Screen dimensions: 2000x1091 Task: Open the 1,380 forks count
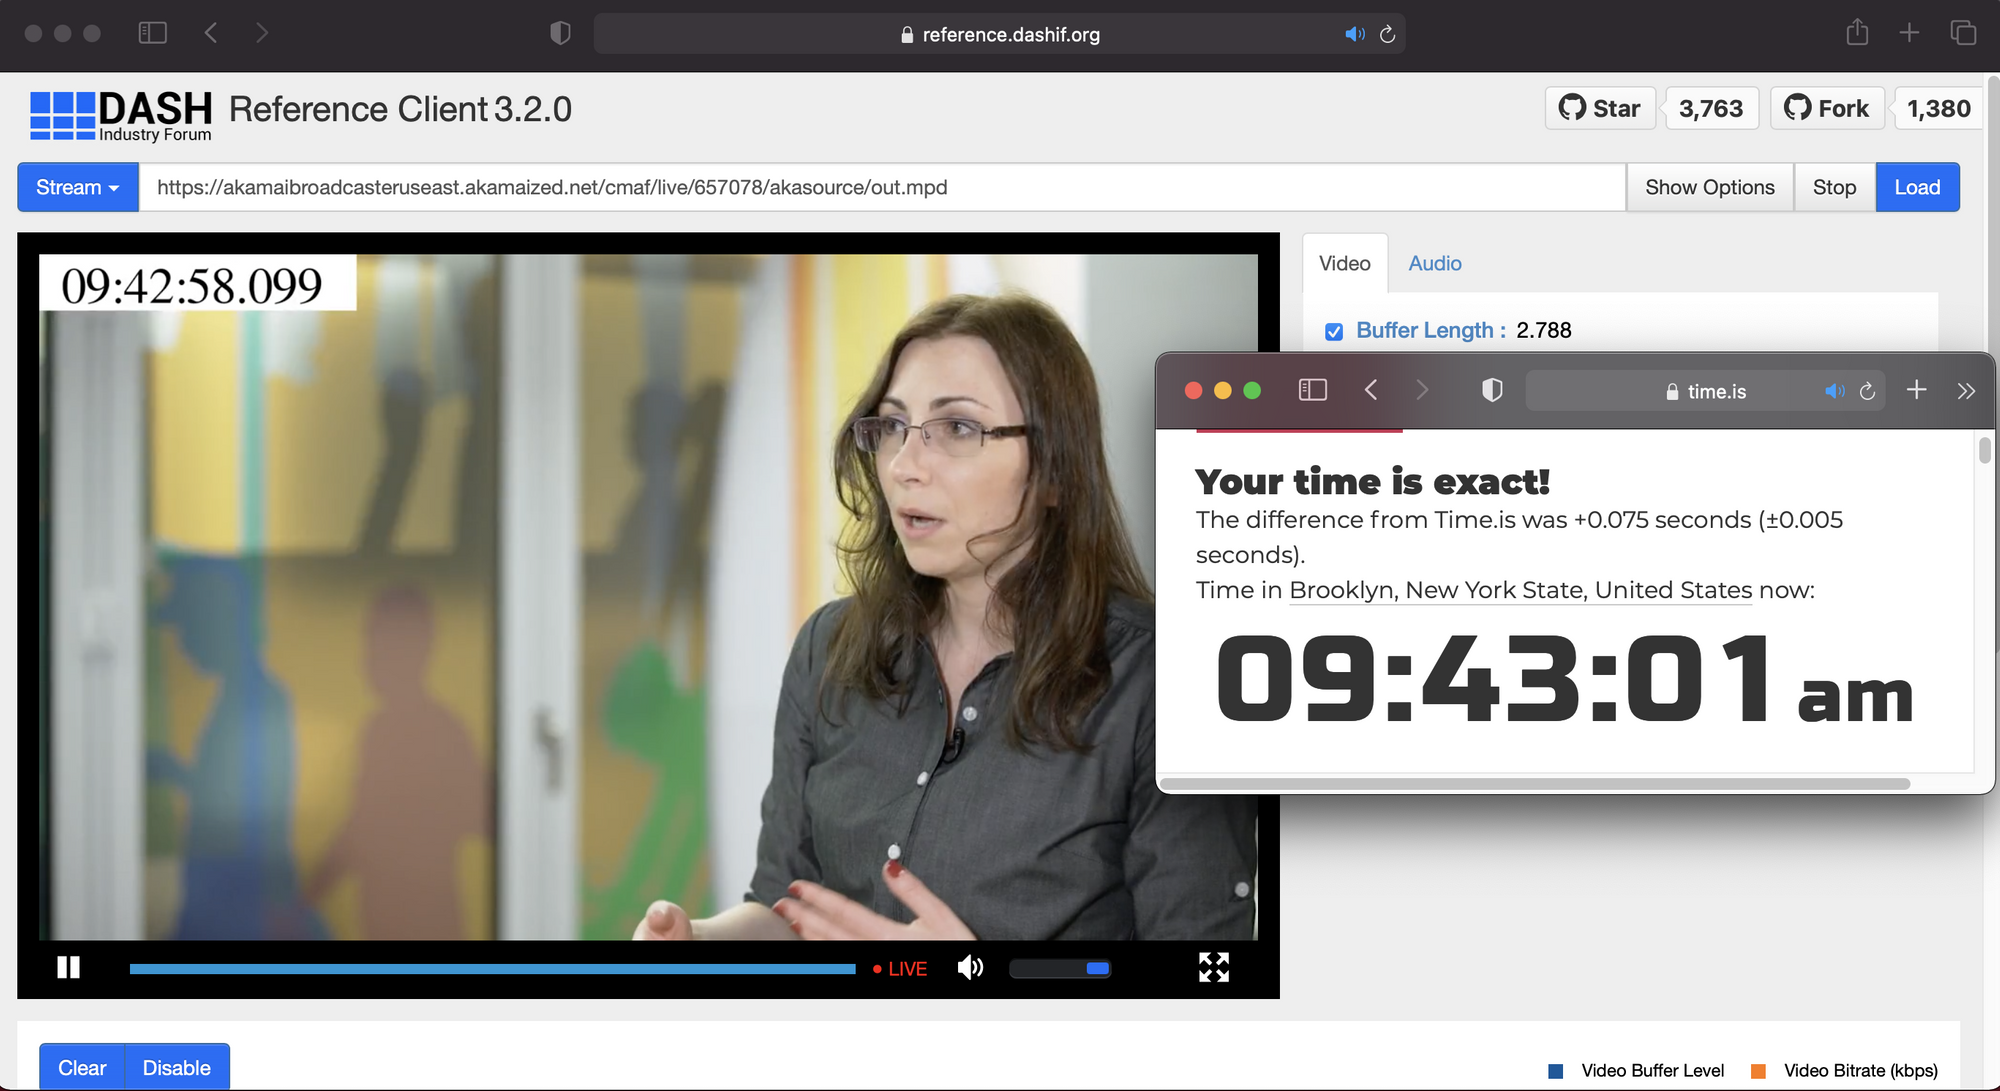pyautogui.click(x=1938, y=108)
